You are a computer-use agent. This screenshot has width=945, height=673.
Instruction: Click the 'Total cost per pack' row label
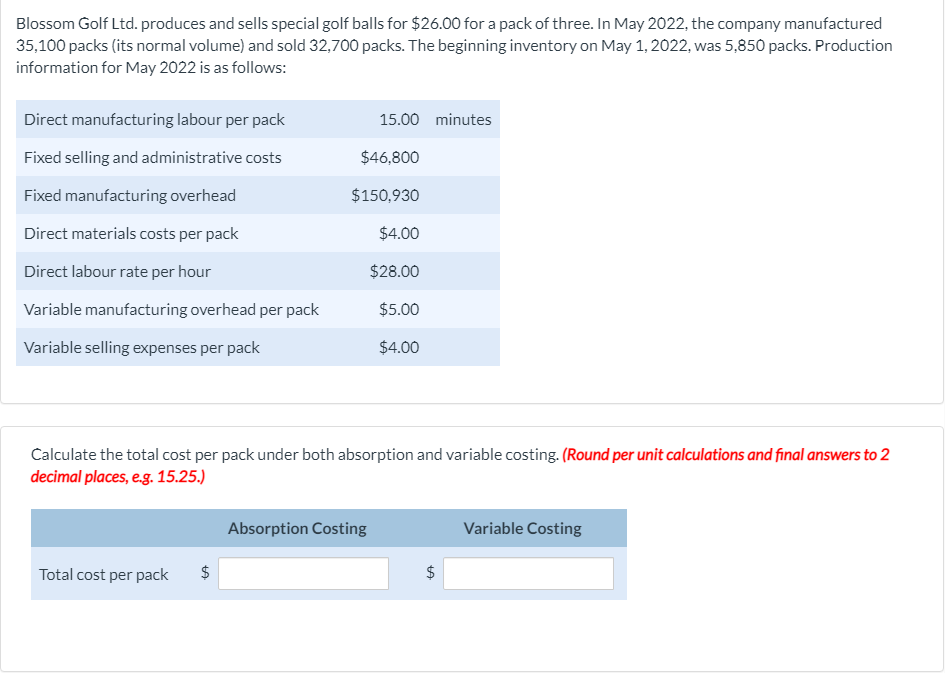104,574
